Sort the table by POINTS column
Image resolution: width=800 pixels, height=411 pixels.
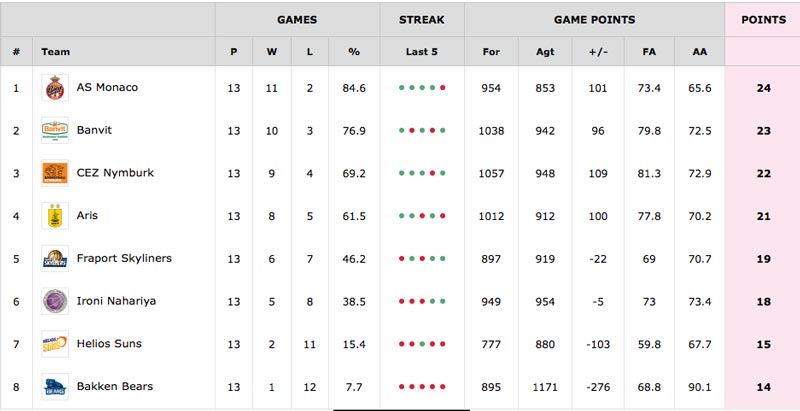click(x=763, y=20)
